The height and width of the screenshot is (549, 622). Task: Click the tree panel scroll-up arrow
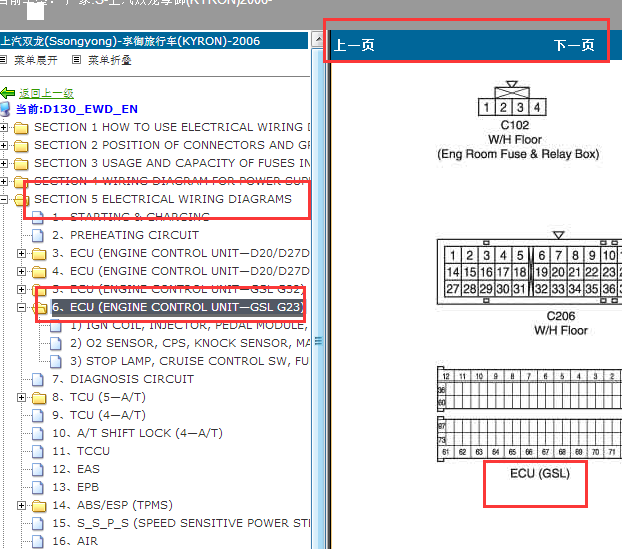pyautogui.click(x=318, y=39)
